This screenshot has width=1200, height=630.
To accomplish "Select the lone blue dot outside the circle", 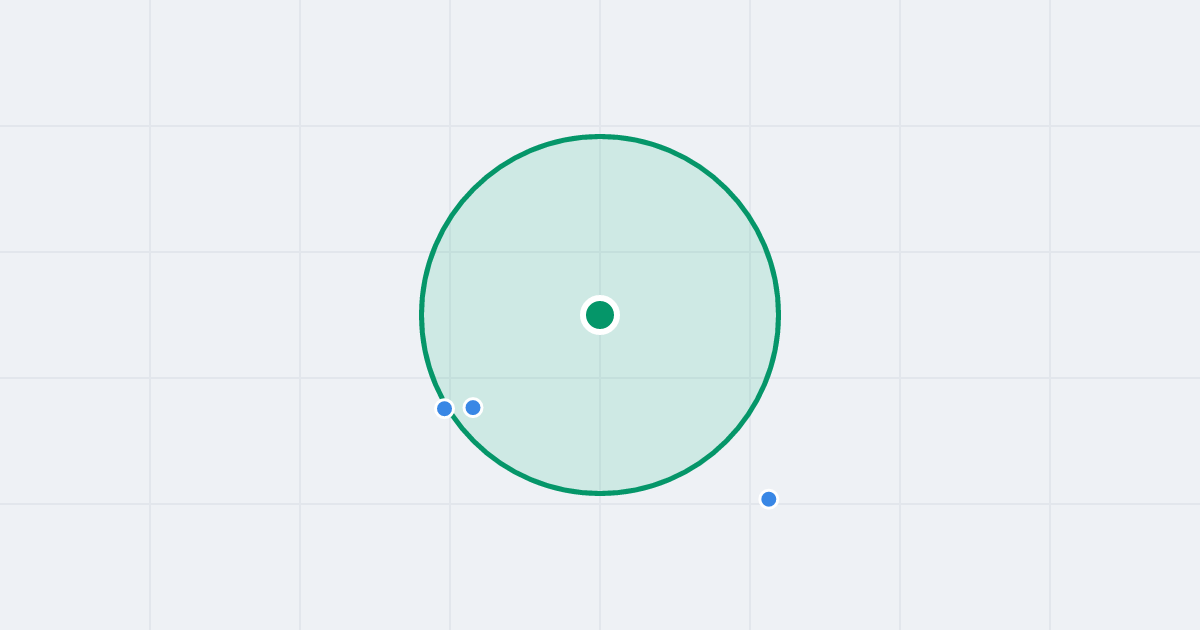I will [768, 499].
